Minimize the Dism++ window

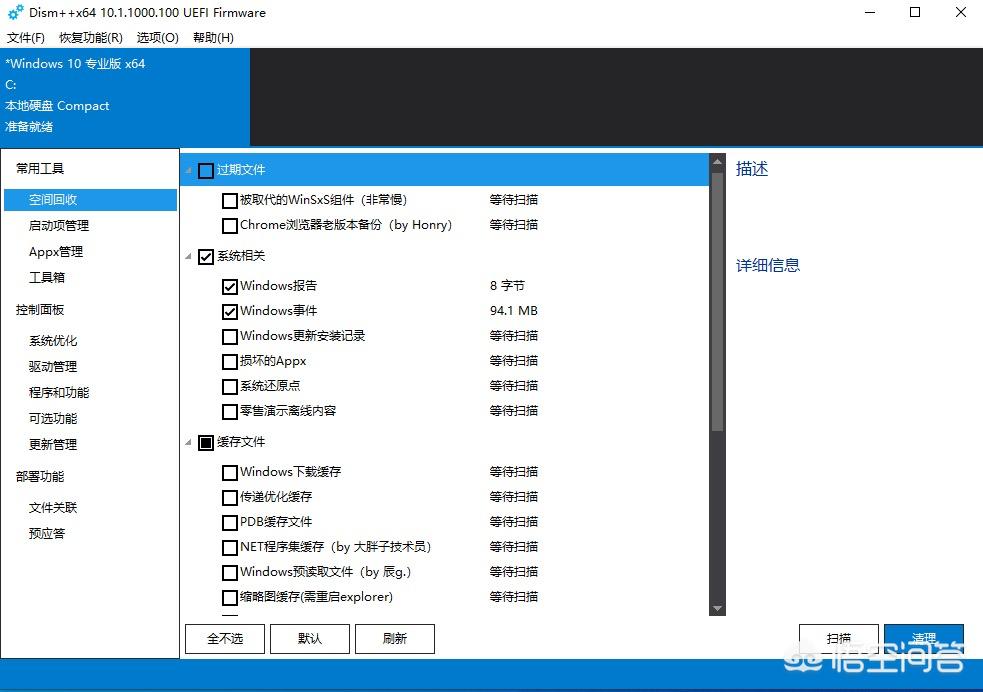point(870,12)
